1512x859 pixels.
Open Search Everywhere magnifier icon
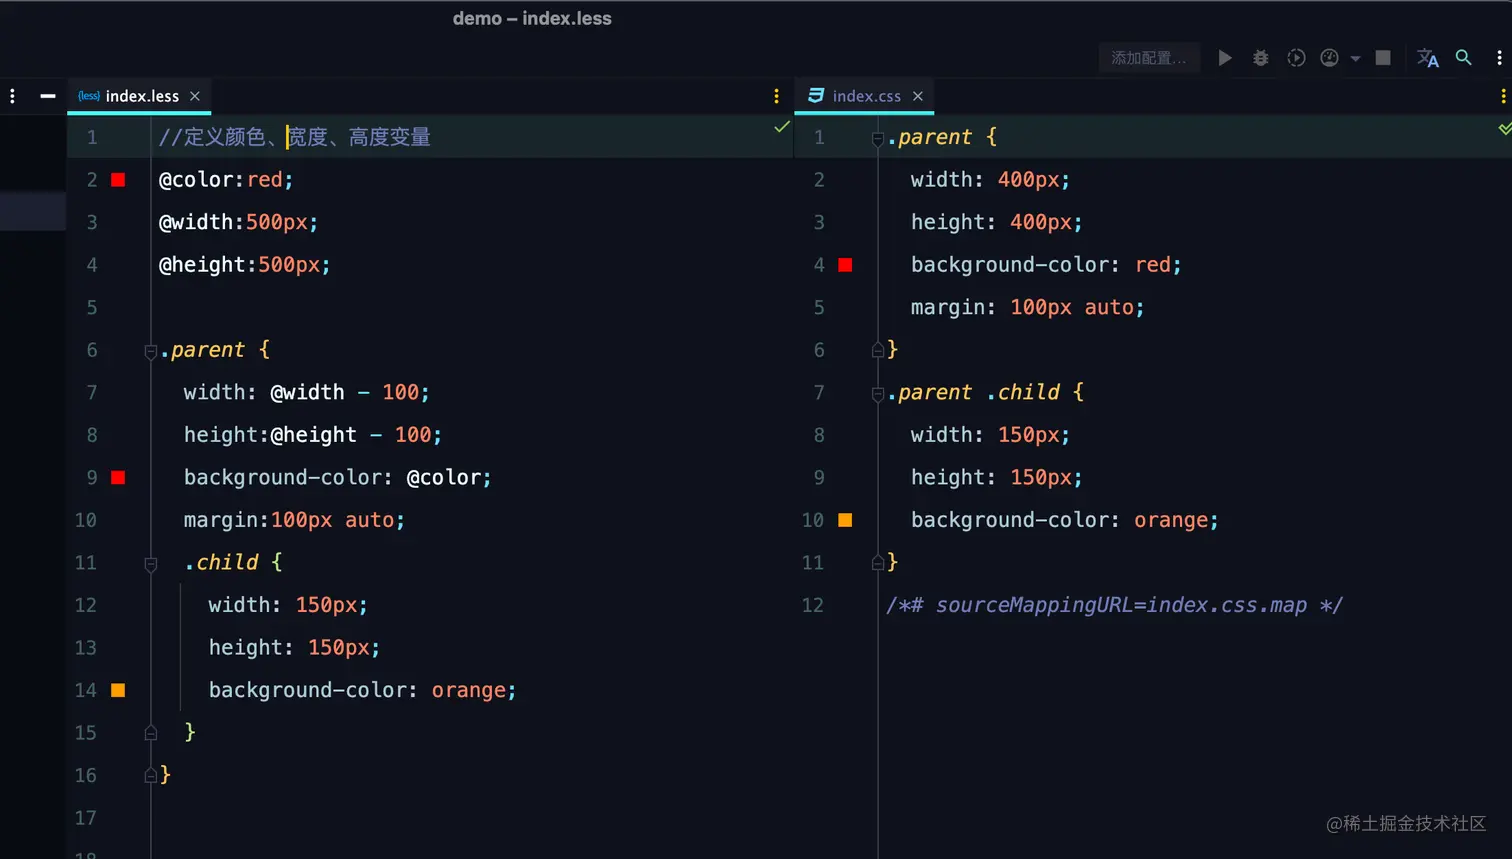coord(1464,58)
